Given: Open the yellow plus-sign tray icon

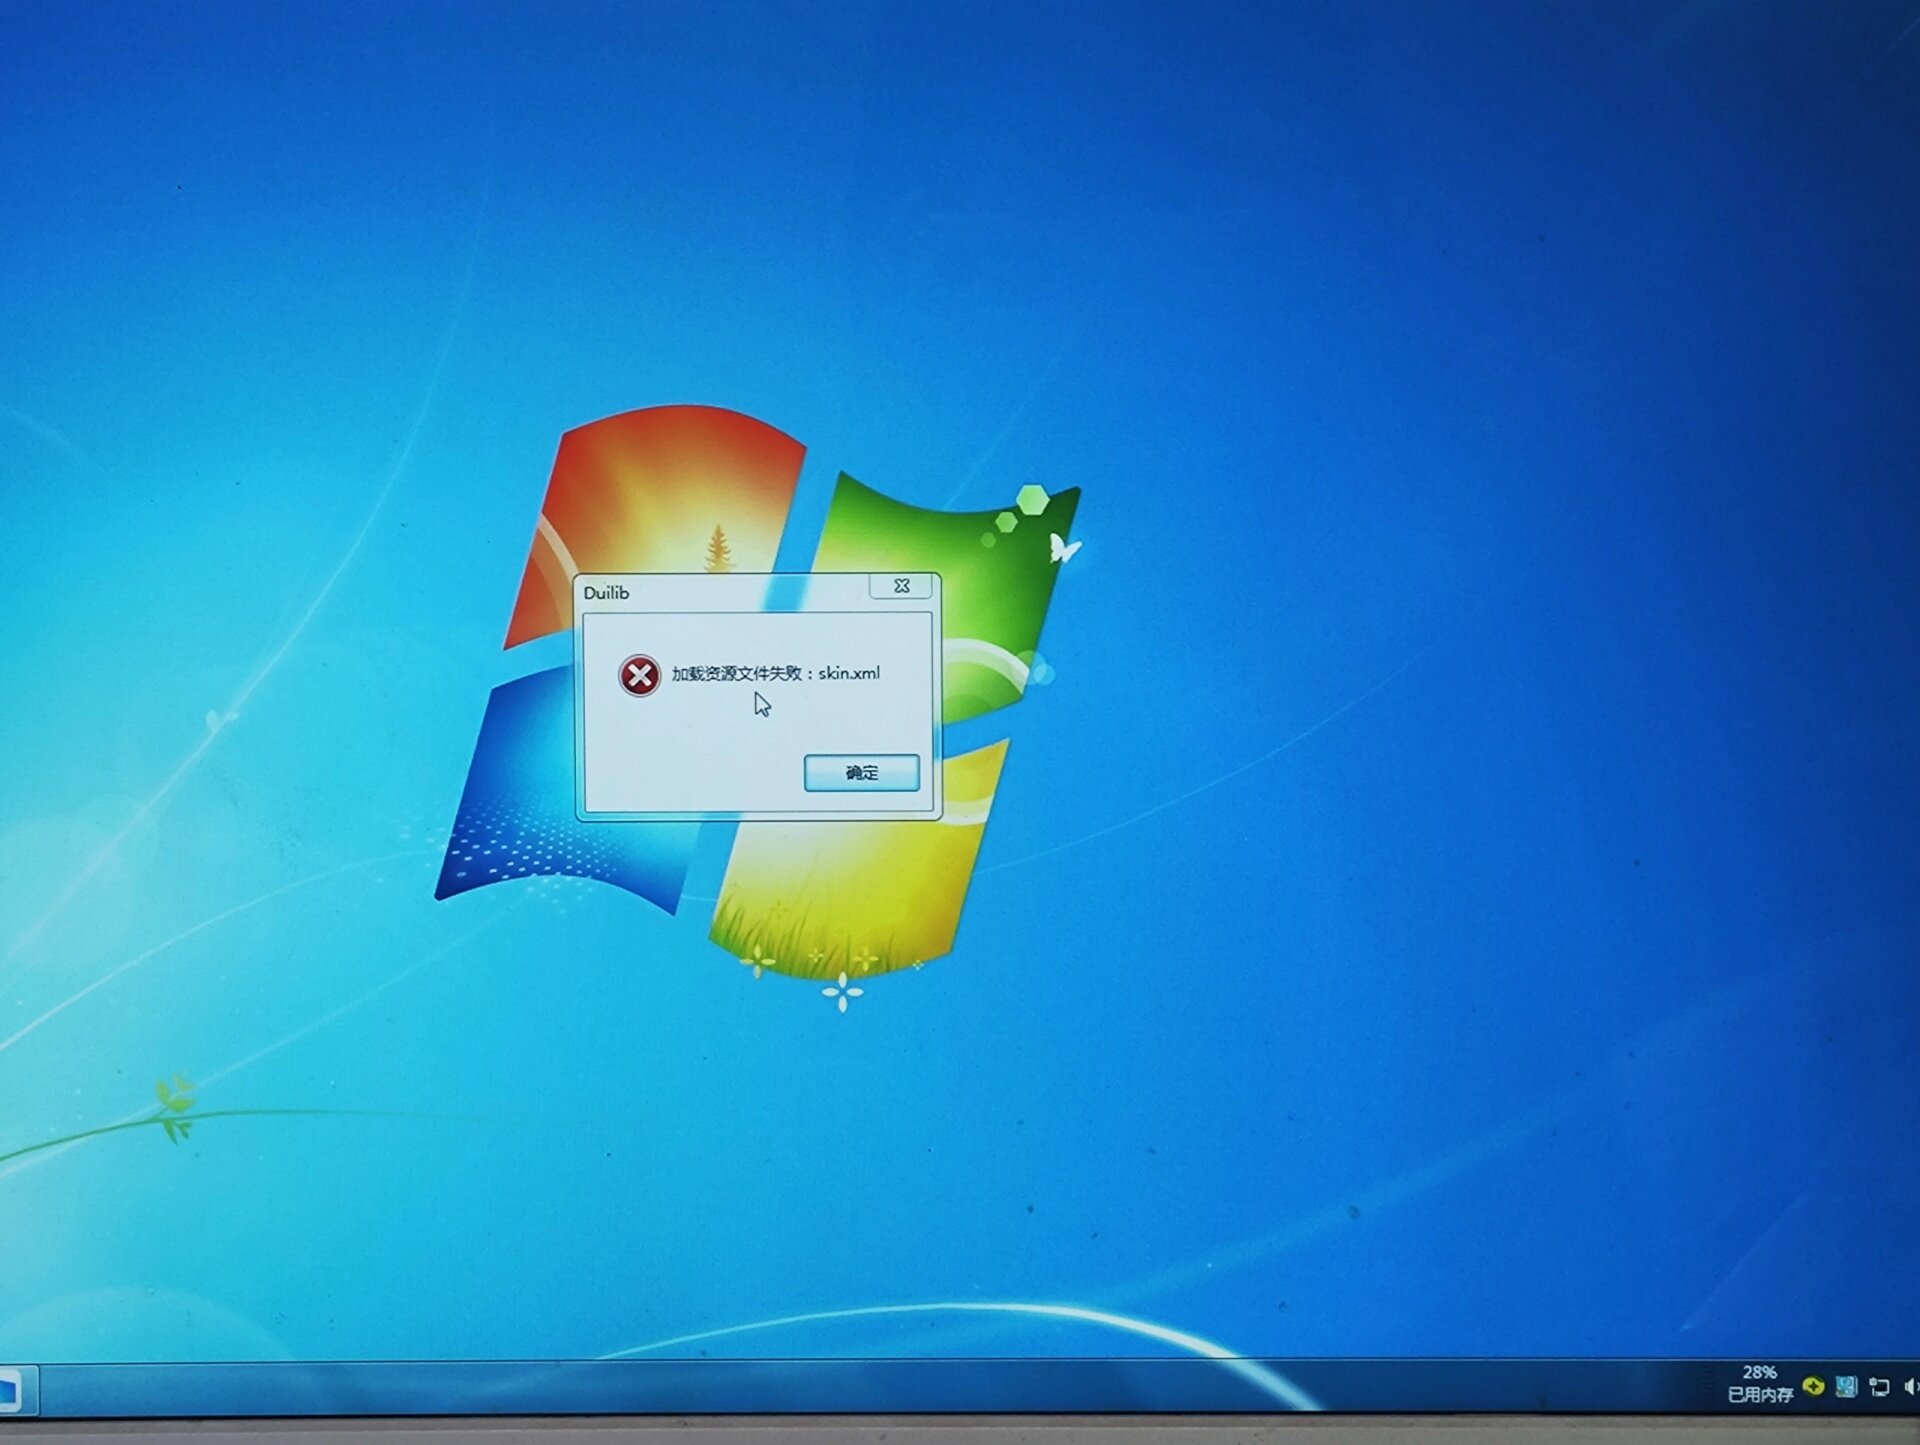Looking at the screenshot, I should pos(1813,1386).
